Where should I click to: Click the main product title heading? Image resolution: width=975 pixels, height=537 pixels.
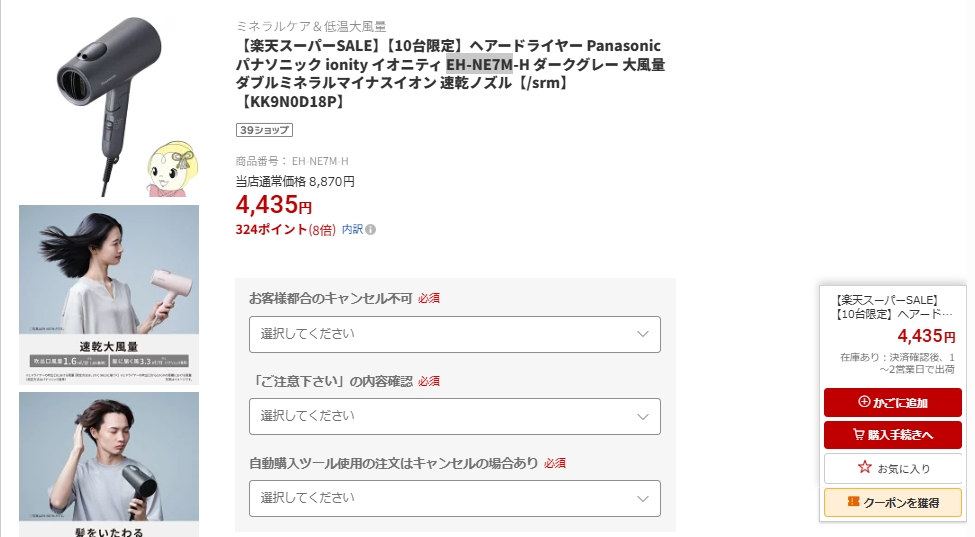(x=450, y=73)
